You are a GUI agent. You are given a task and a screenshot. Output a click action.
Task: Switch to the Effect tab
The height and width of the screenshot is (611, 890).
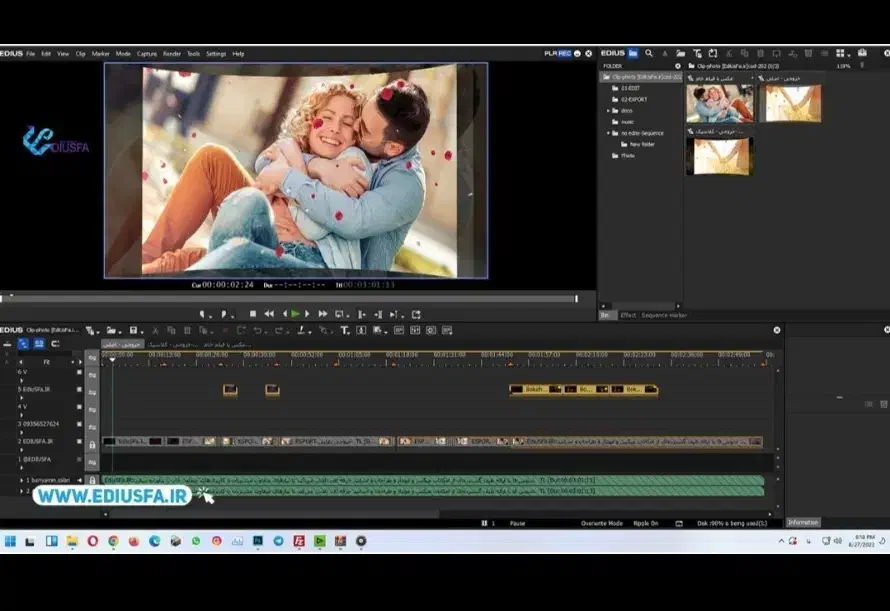[x=628, y=315]
